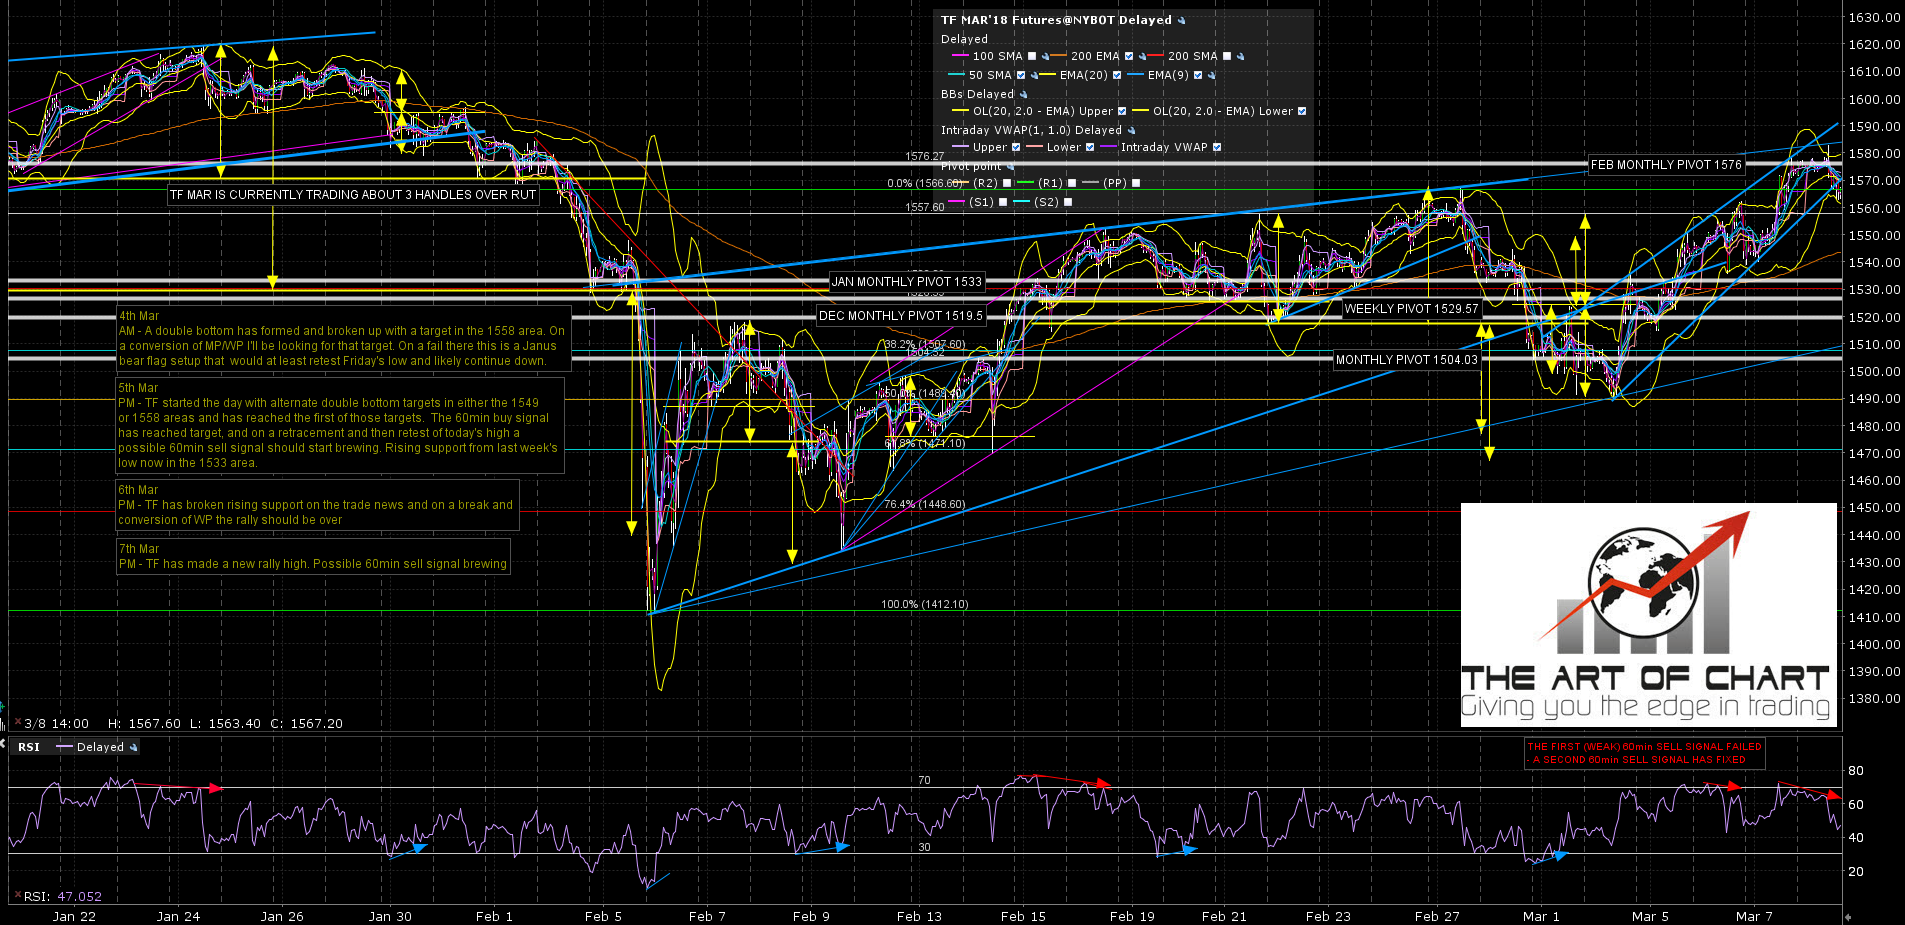Enable the 100 SMA checkbox
Screen dimensions: 1905x925
pyautogui.click(x=1032, y=57)
